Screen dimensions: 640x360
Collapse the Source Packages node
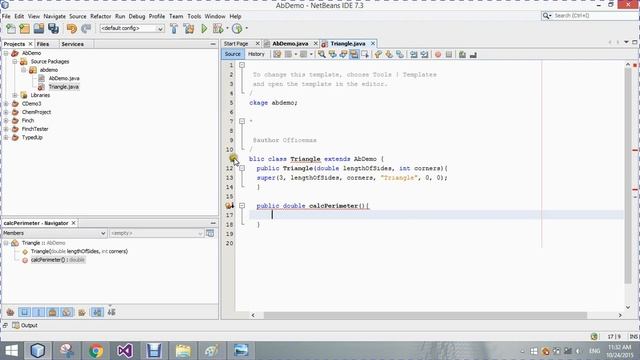15,62
